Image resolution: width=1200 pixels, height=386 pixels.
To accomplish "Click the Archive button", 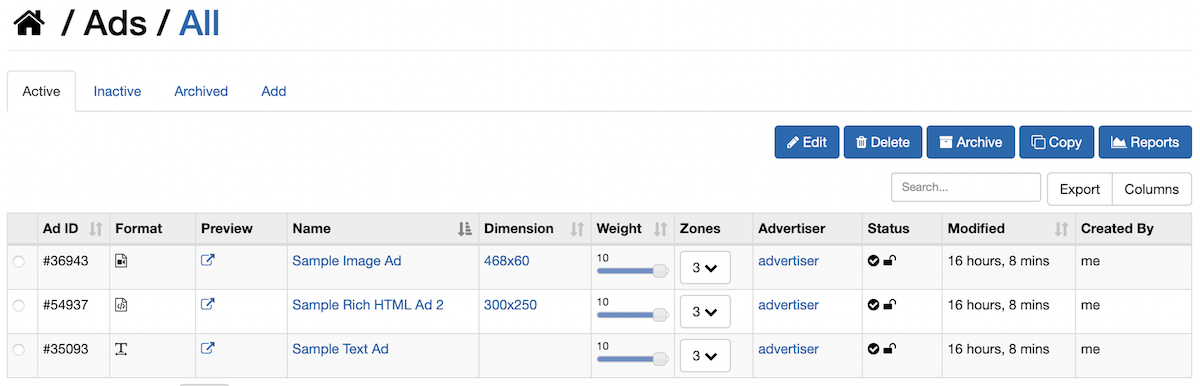I will (971, 142).
